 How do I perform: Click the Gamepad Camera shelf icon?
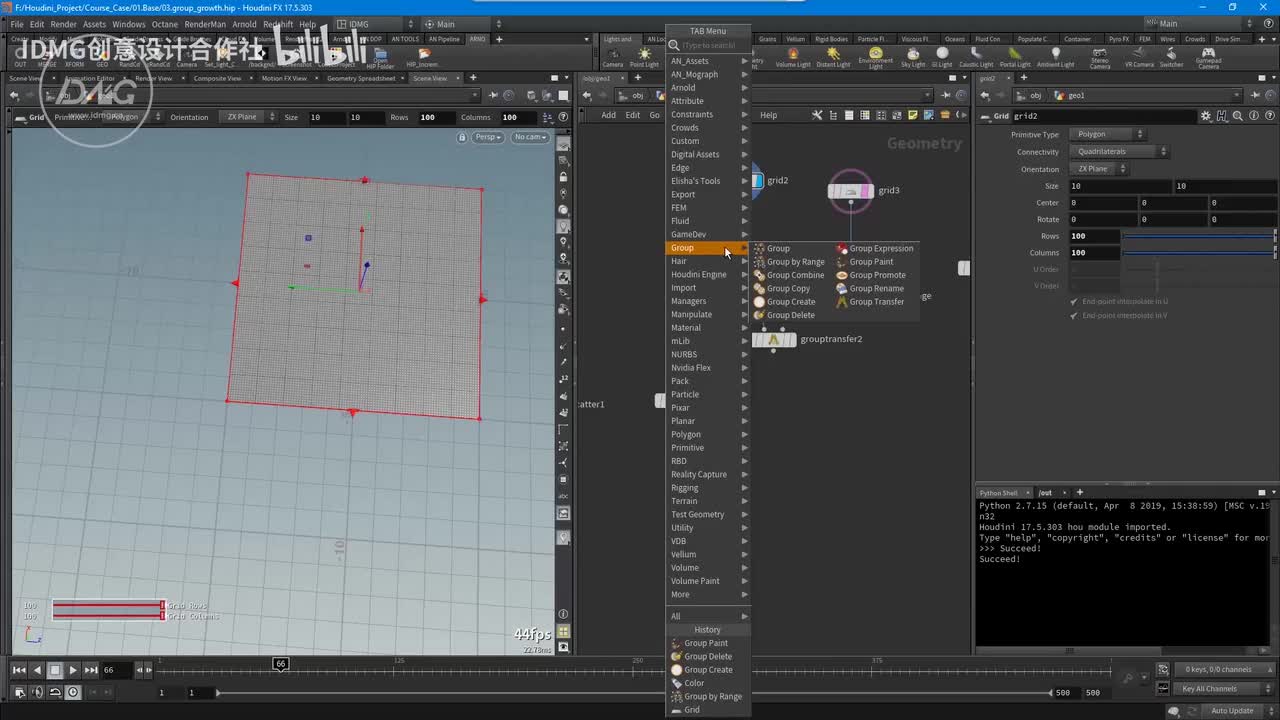(1208, 56)
